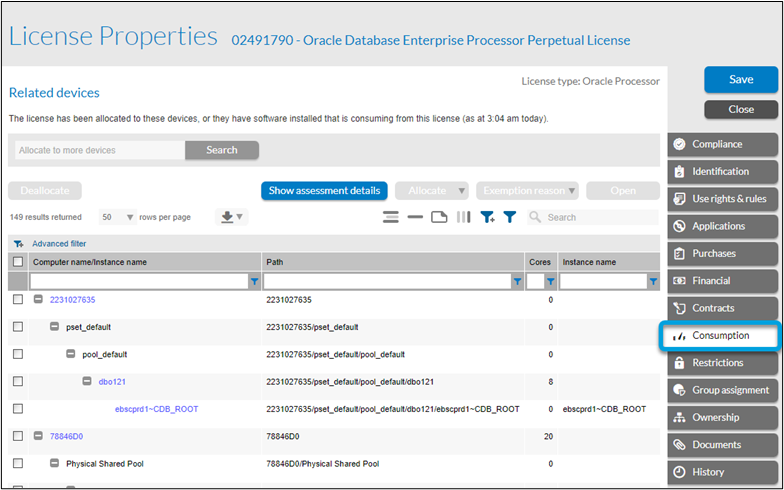The height and width of the screenshot is (490, 784).
Task: Open the 2231027635 device link
Action: [x=72, y=300]
